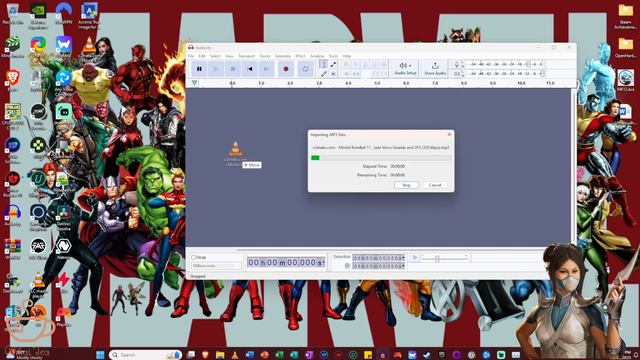Screen dimensions: 640x360
Task: Open the File menu
Action: 191,56
